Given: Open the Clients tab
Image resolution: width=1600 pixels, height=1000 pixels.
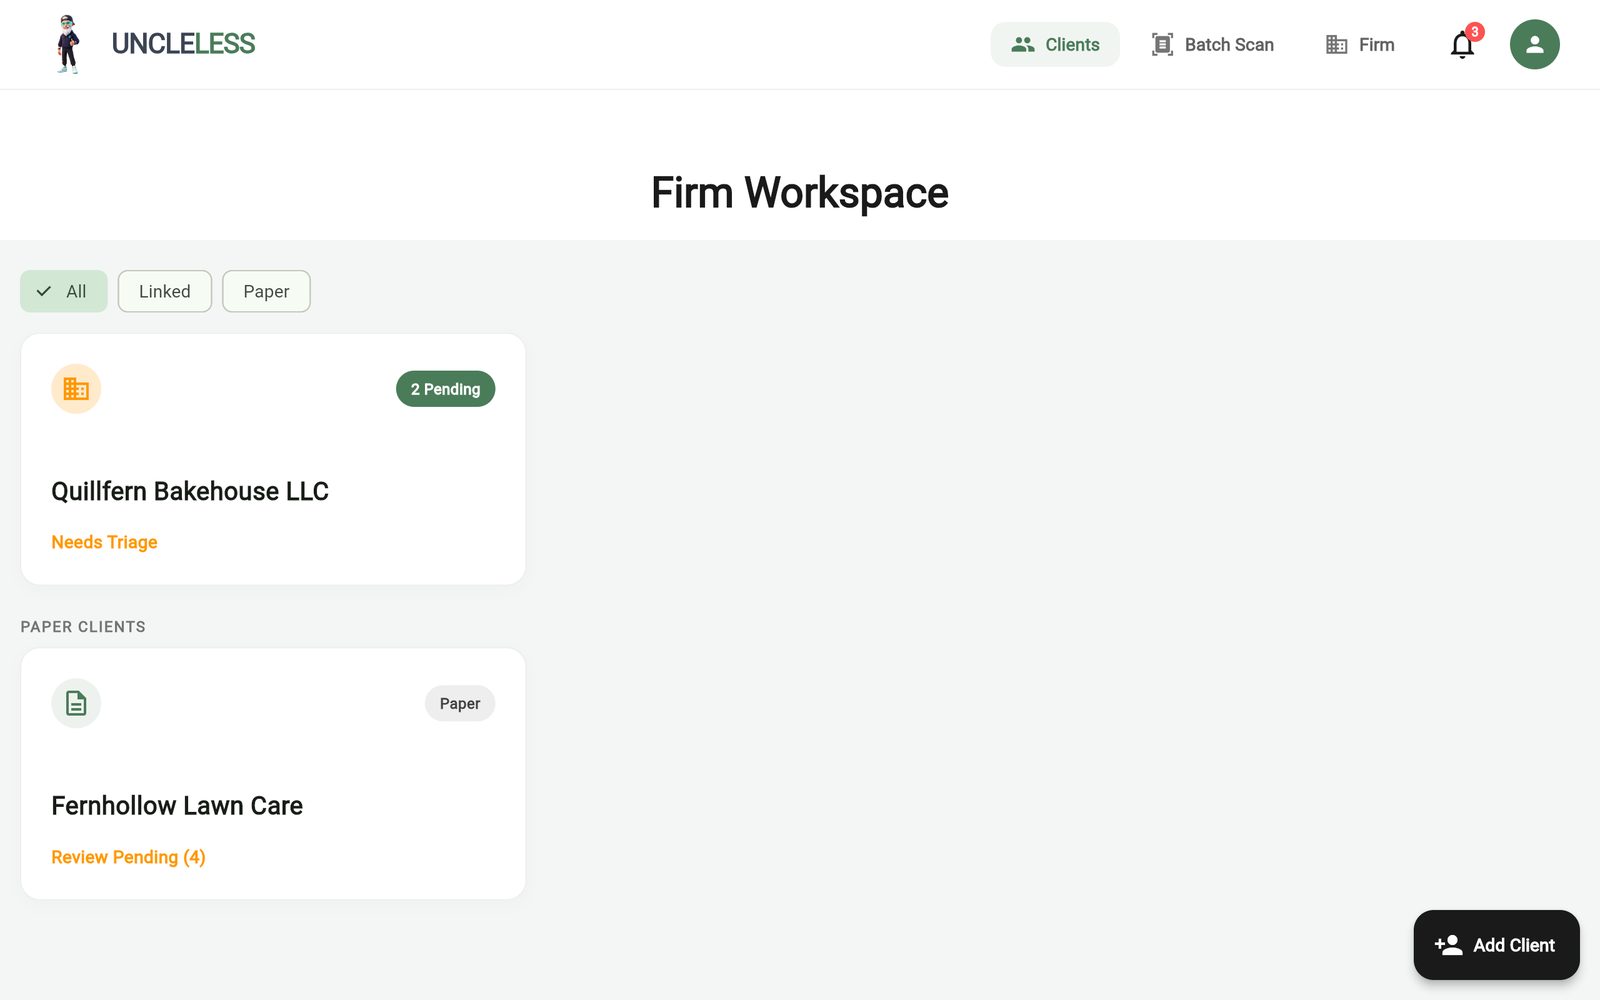Looking at the screenshot, I should (x=1055, y=44).
